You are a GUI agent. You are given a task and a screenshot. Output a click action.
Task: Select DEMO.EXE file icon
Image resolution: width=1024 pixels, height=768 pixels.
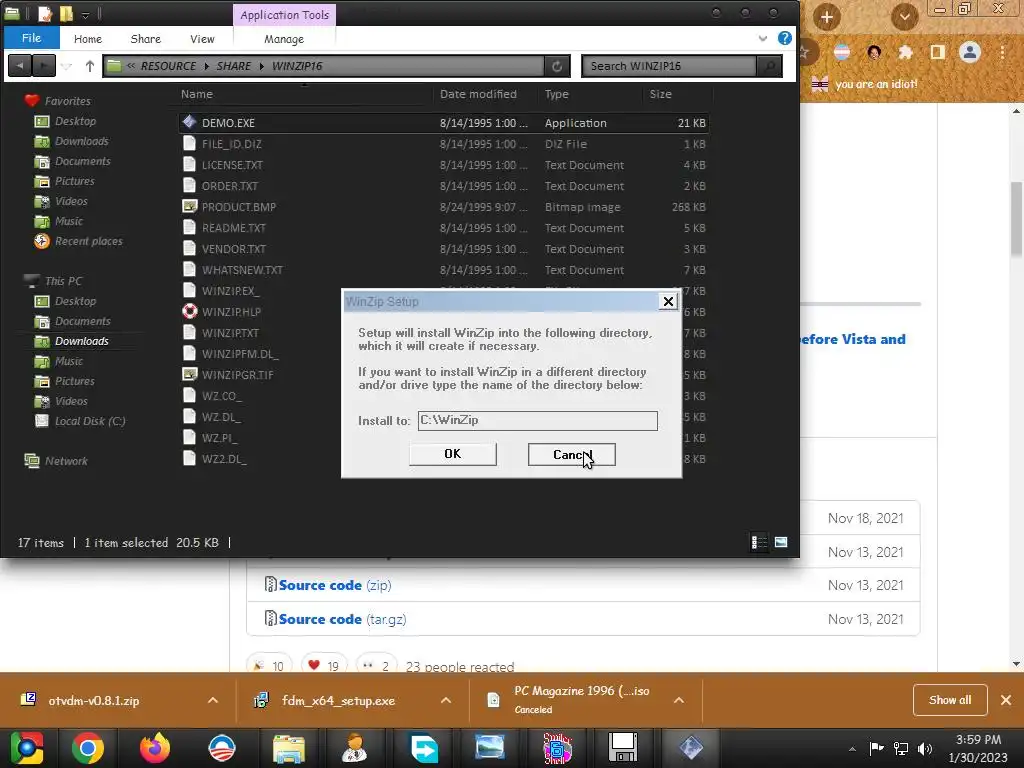(x=189, y=122)
